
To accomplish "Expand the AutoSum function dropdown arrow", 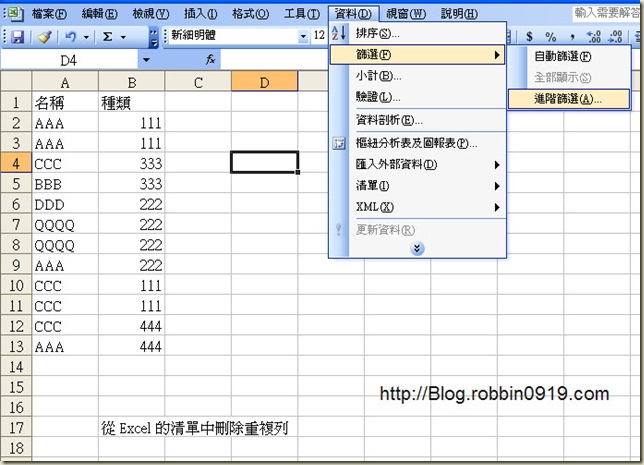I will pos(123,37).
